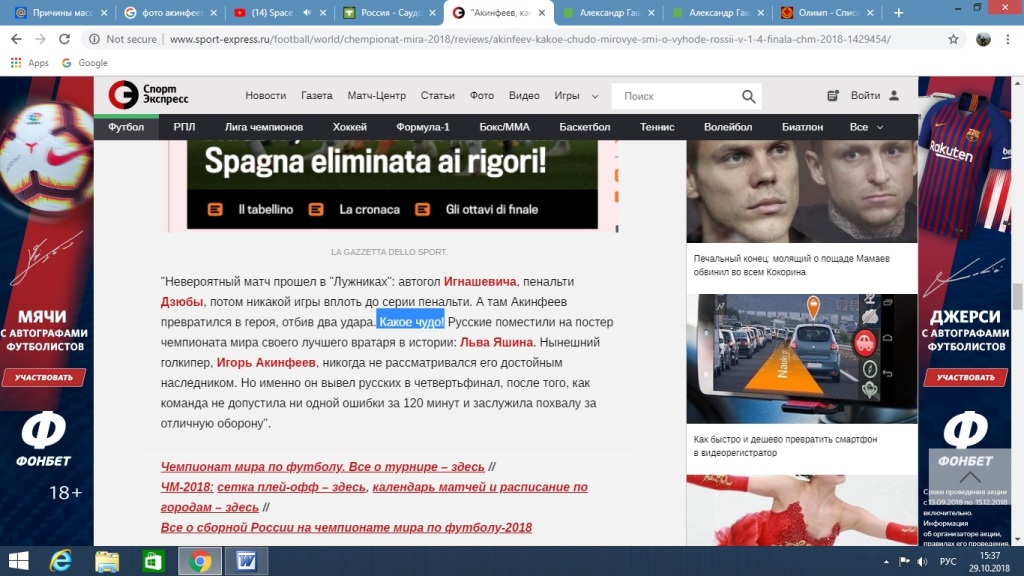Open the Видео section

pyautogui.click(x=524, y=95)
